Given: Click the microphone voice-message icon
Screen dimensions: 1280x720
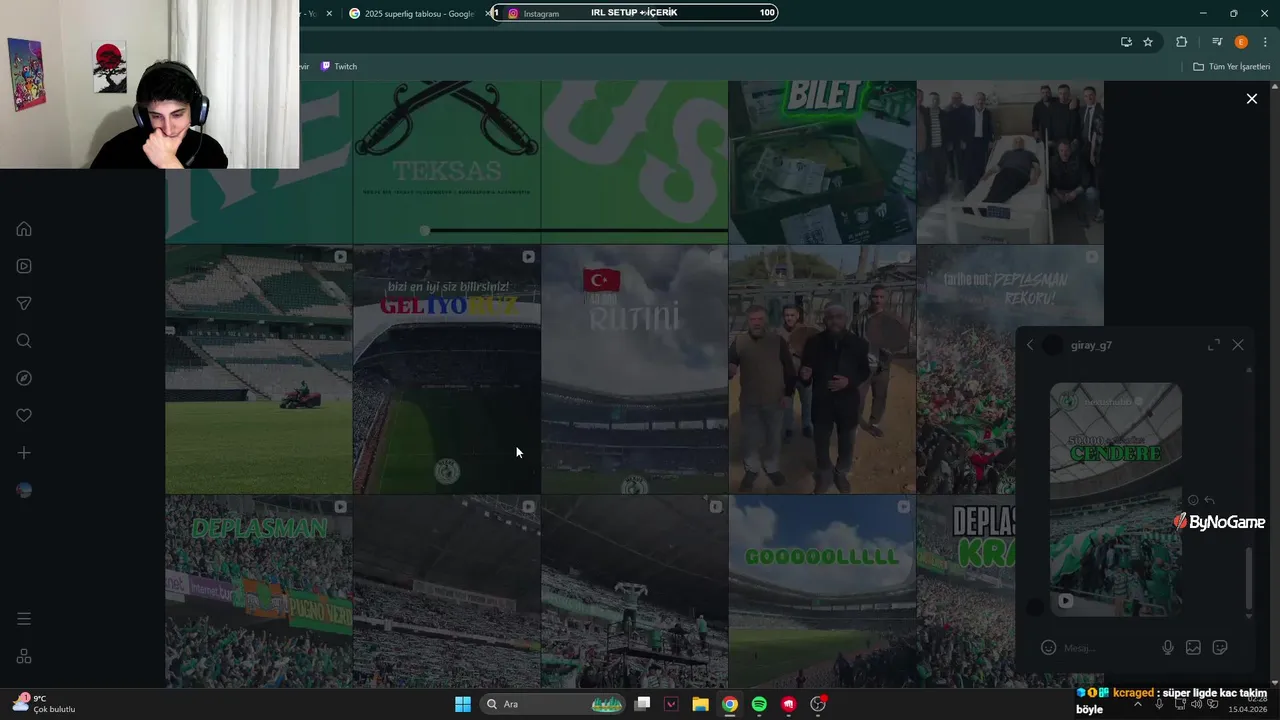Looking at the screenshot, I should [x=1167, y=648].
